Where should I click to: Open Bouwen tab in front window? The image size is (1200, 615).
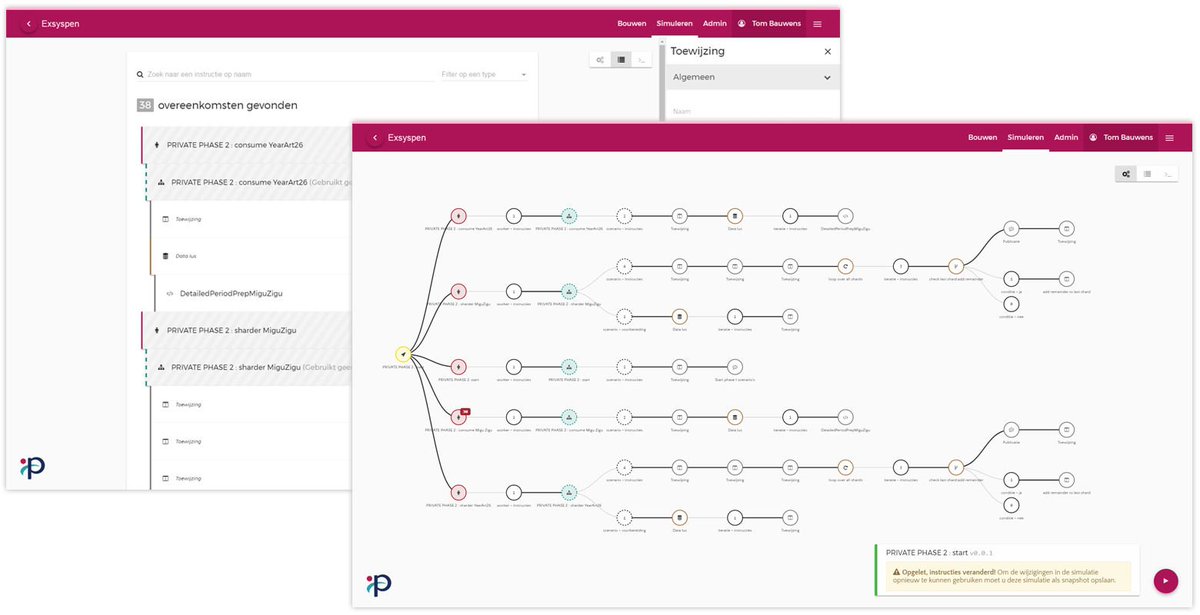[982, 137]
